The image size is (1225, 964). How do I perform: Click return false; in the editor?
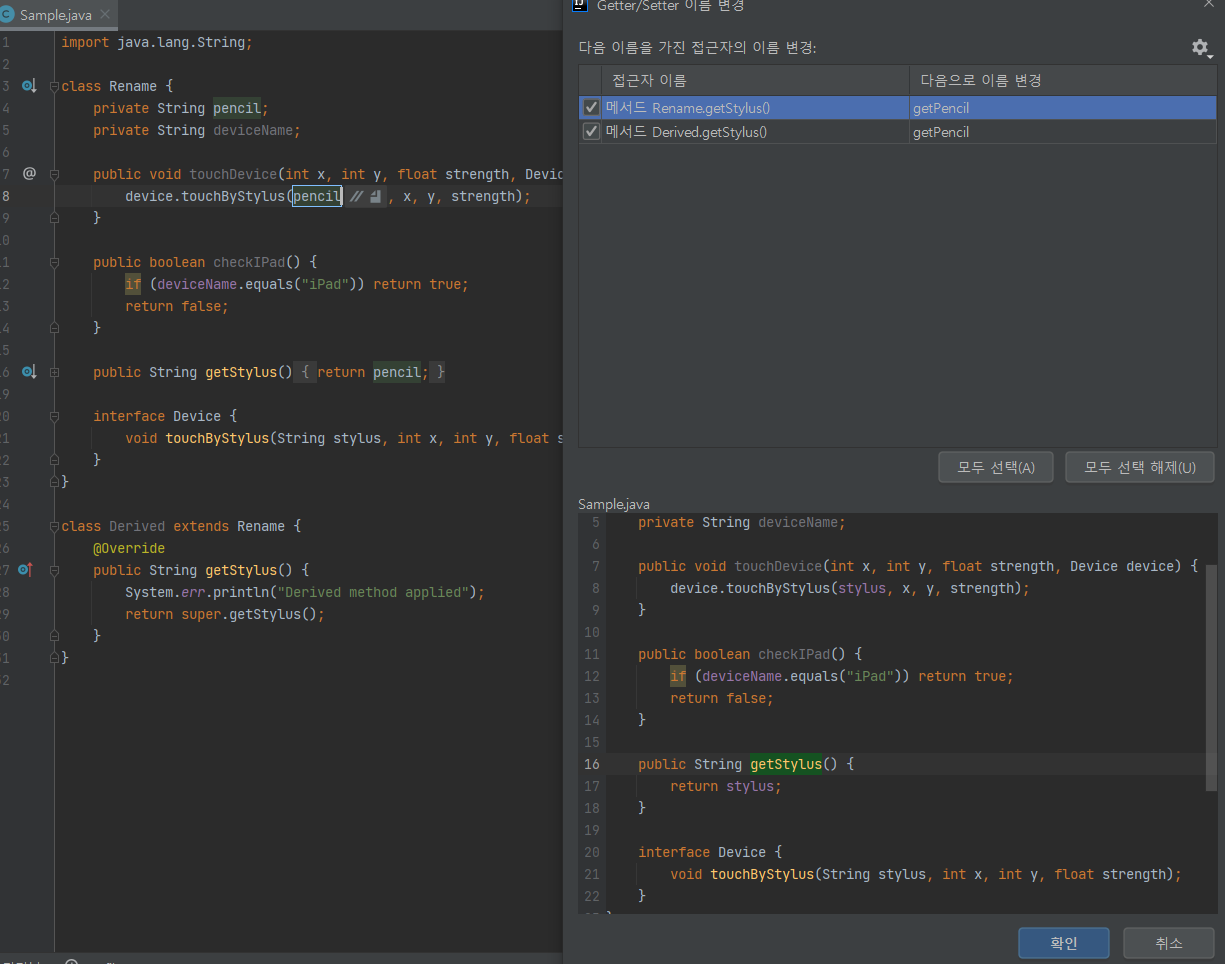coord(177,307)
